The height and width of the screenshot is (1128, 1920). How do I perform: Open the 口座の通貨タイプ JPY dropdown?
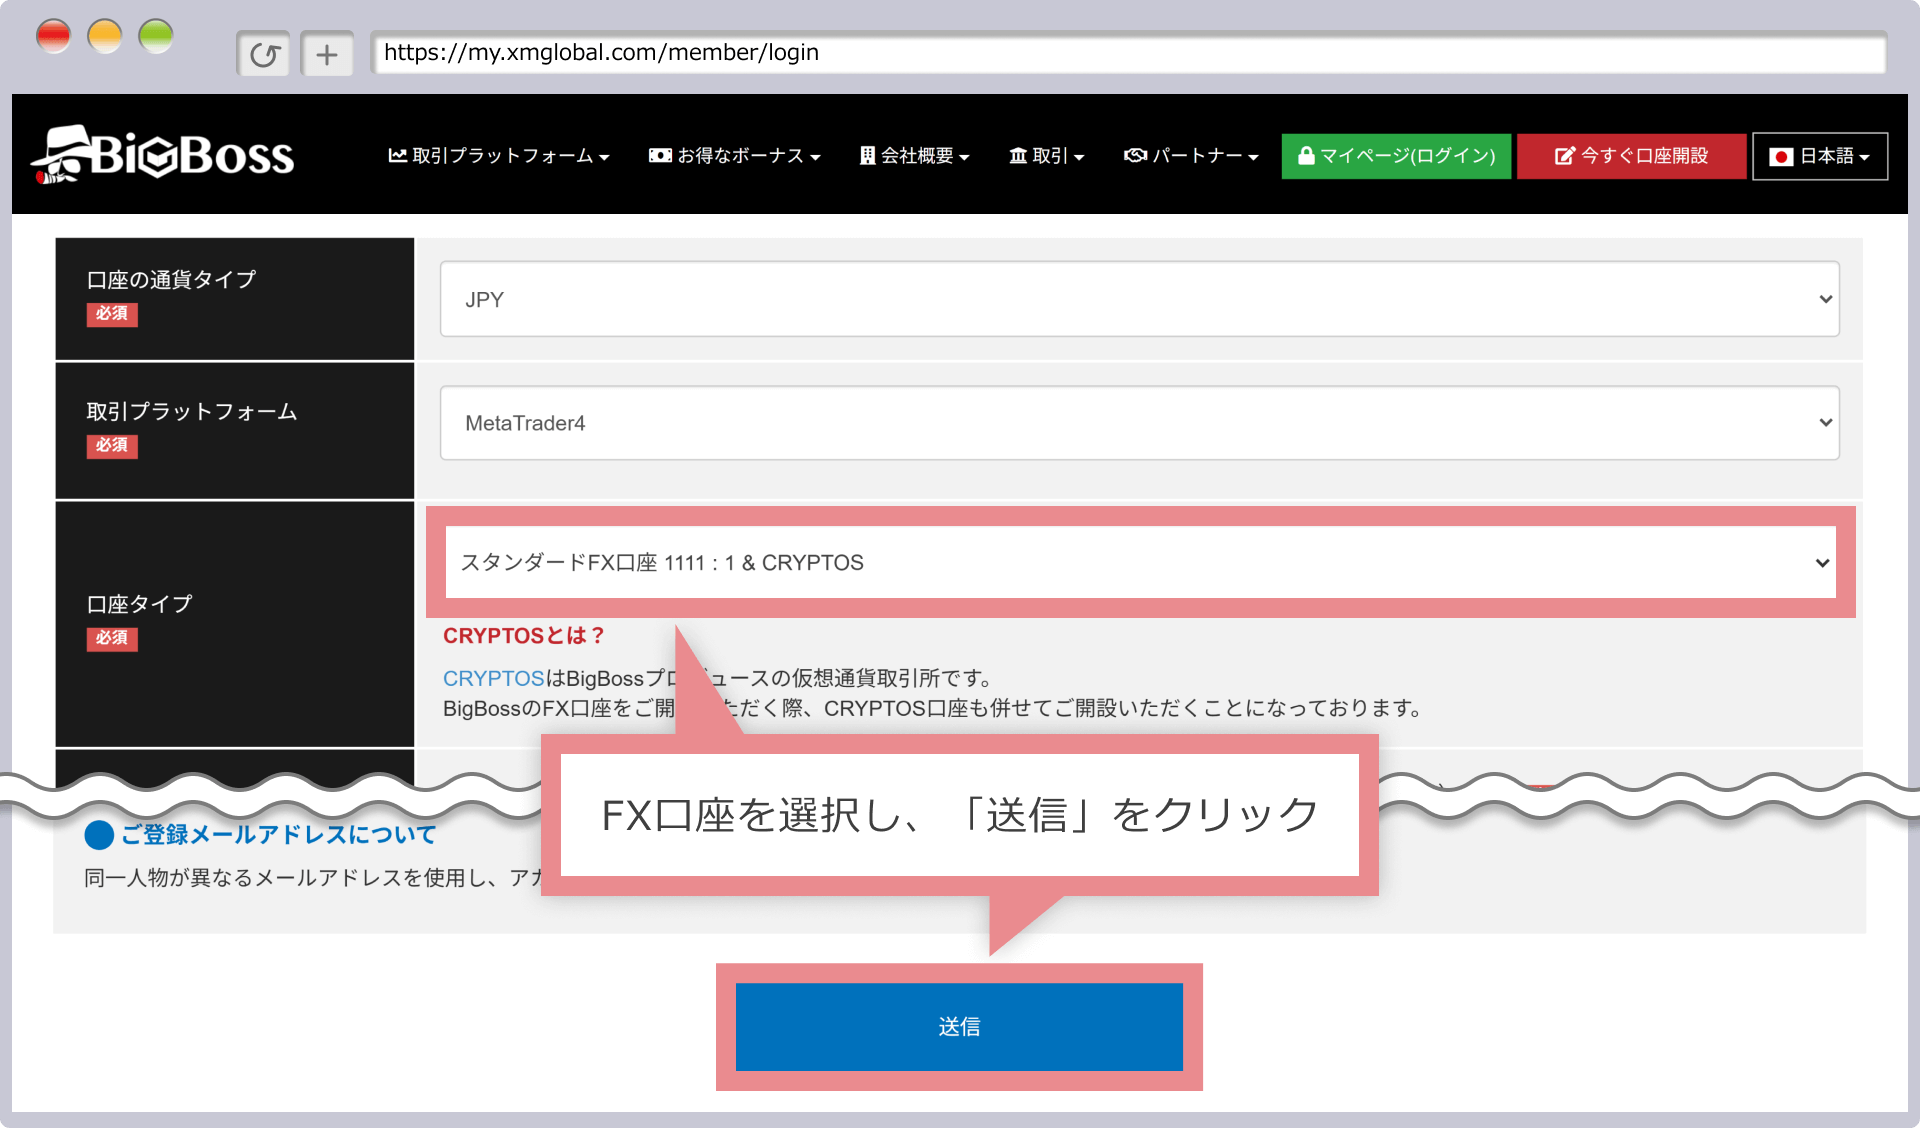[x=1139, y=299]
